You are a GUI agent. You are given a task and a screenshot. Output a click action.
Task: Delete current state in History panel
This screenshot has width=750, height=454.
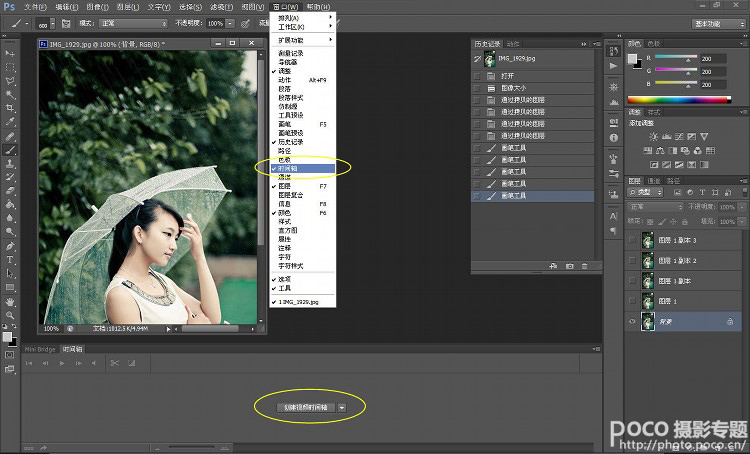585,266
